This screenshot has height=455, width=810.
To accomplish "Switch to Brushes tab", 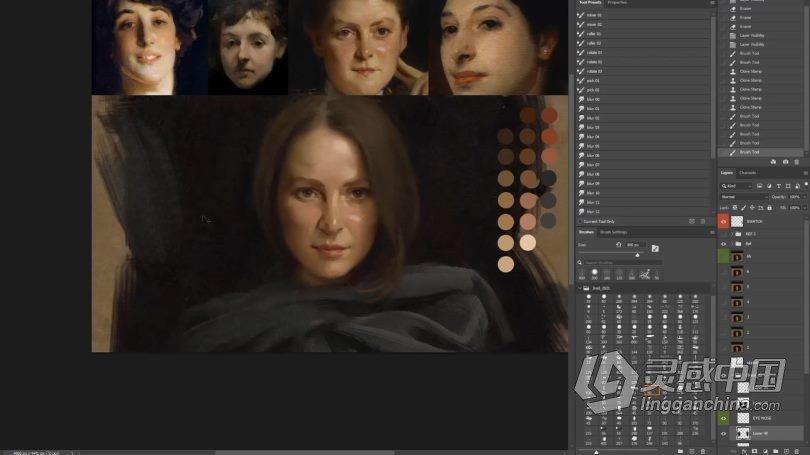I will (x=586, y=232).
